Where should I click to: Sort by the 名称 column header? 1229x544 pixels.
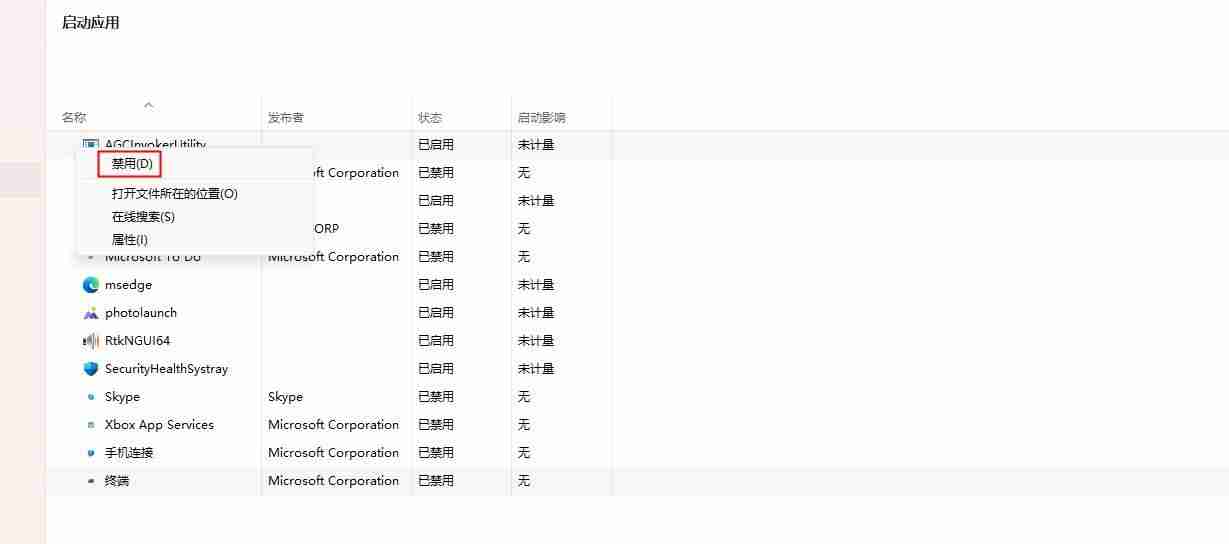[74, 118]
